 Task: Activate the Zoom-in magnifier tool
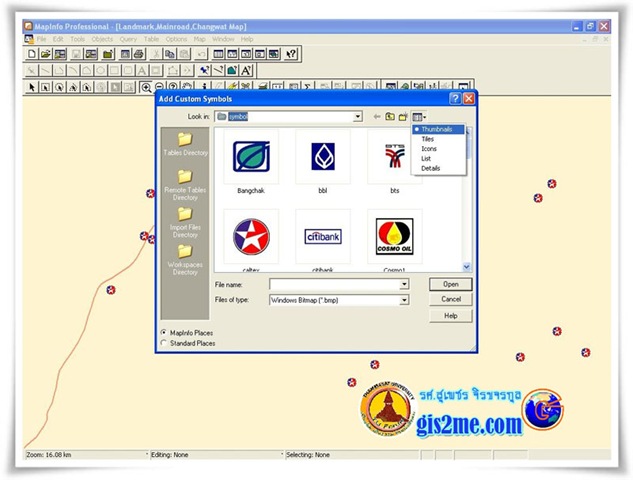(x=146, y=87)
